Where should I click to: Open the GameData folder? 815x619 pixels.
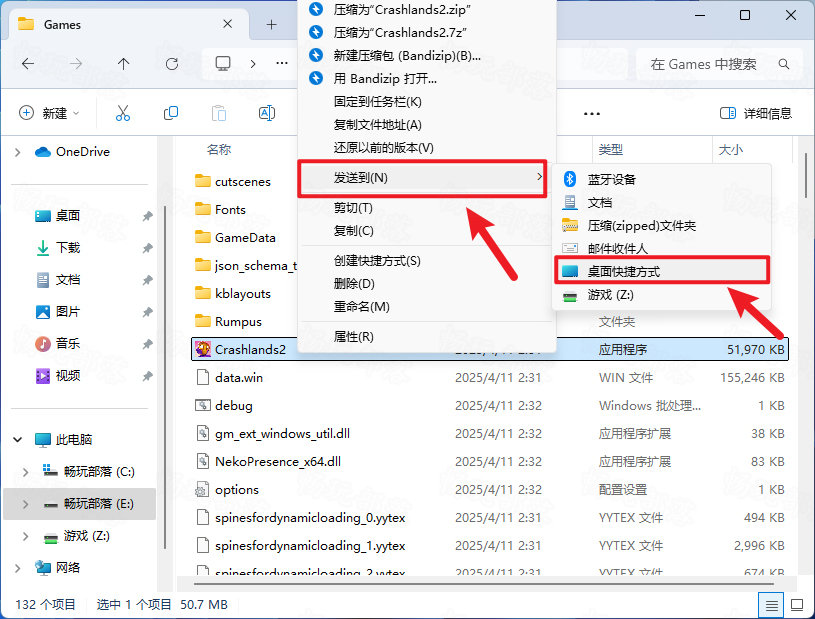pos(245,238)
